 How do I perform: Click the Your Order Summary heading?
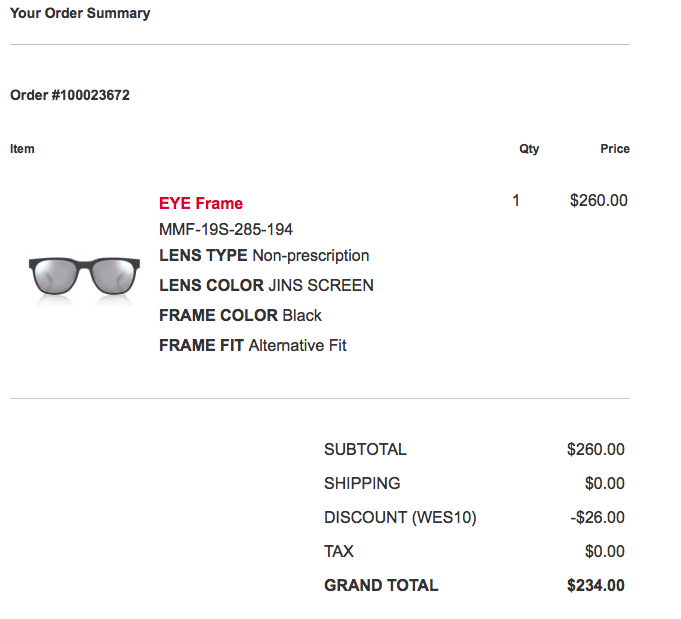[x=80, y=14]
